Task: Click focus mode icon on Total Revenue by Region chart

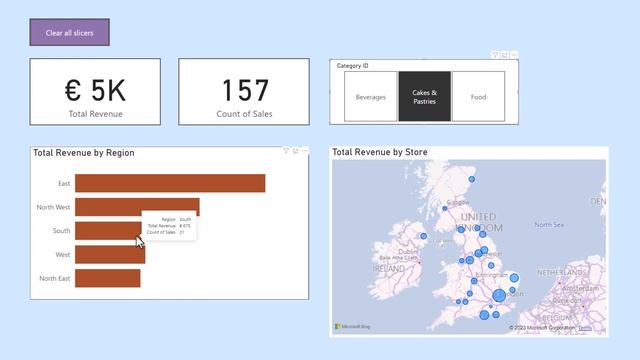Action: coord(296,151)
